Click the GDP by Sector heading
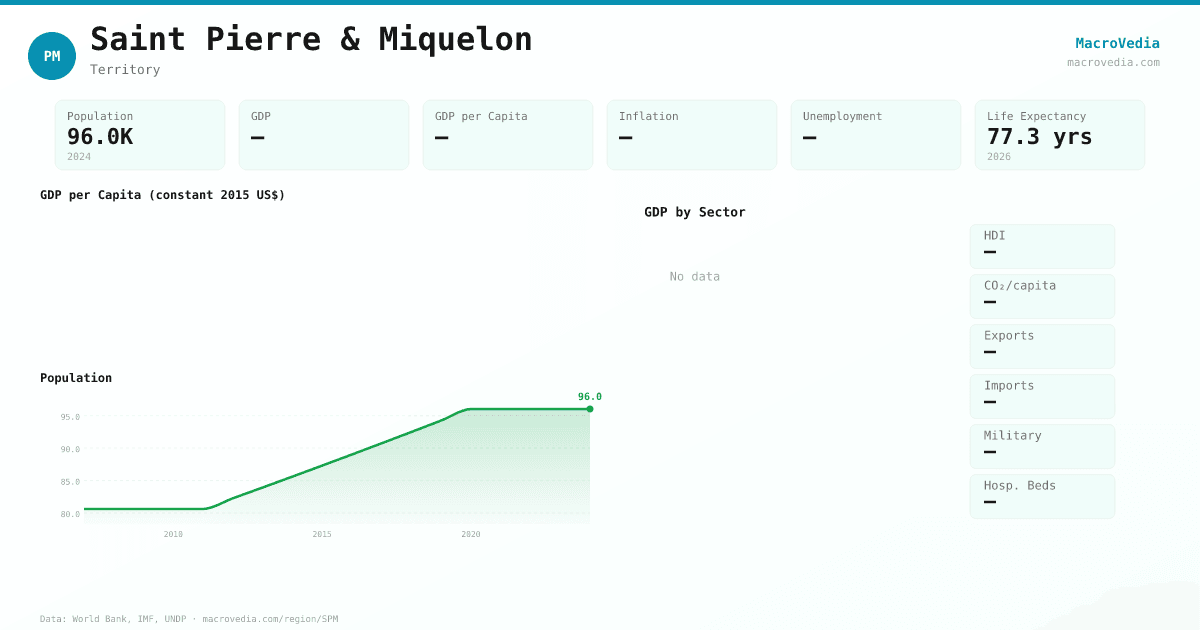The width and height of the screenshot is (1200, 630). pos(694,212)
